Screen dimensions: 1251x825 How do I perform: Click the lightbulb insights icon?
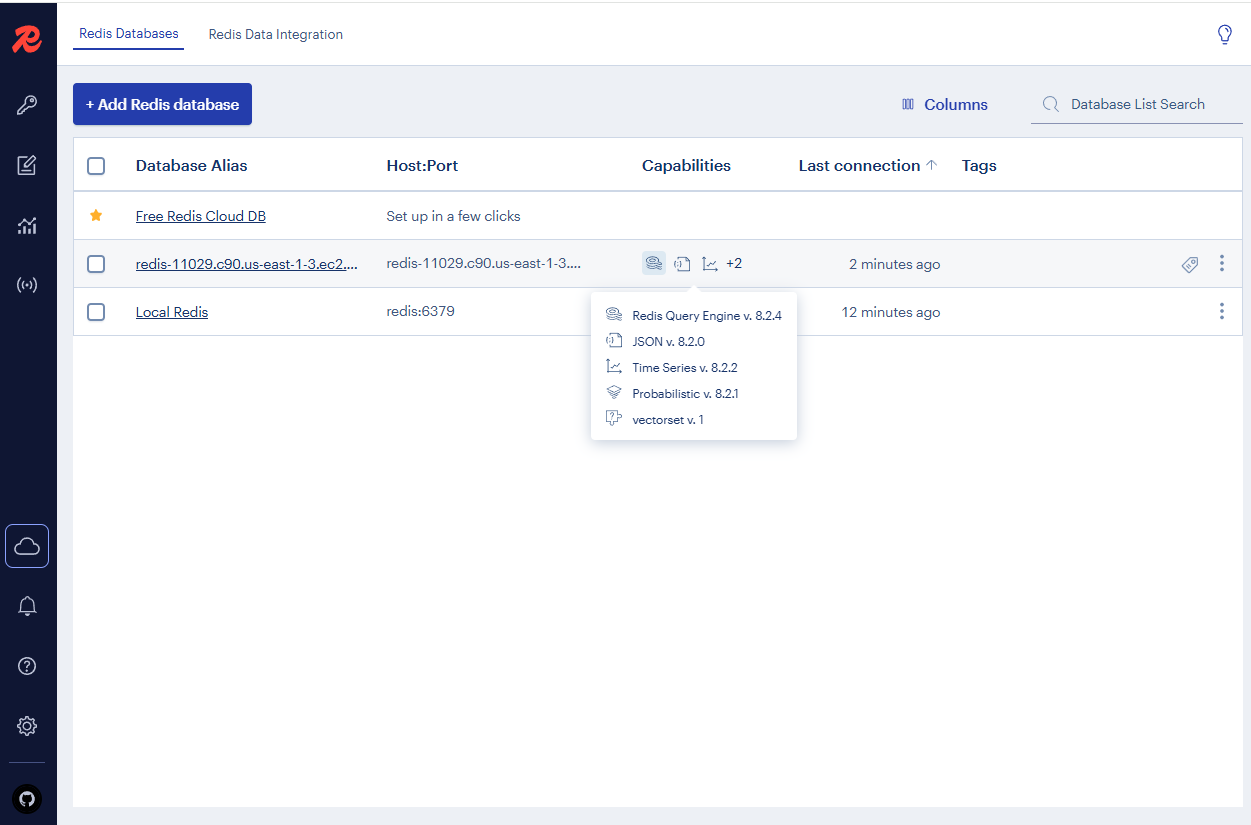pyautogui.click(x=1224, y=35)
